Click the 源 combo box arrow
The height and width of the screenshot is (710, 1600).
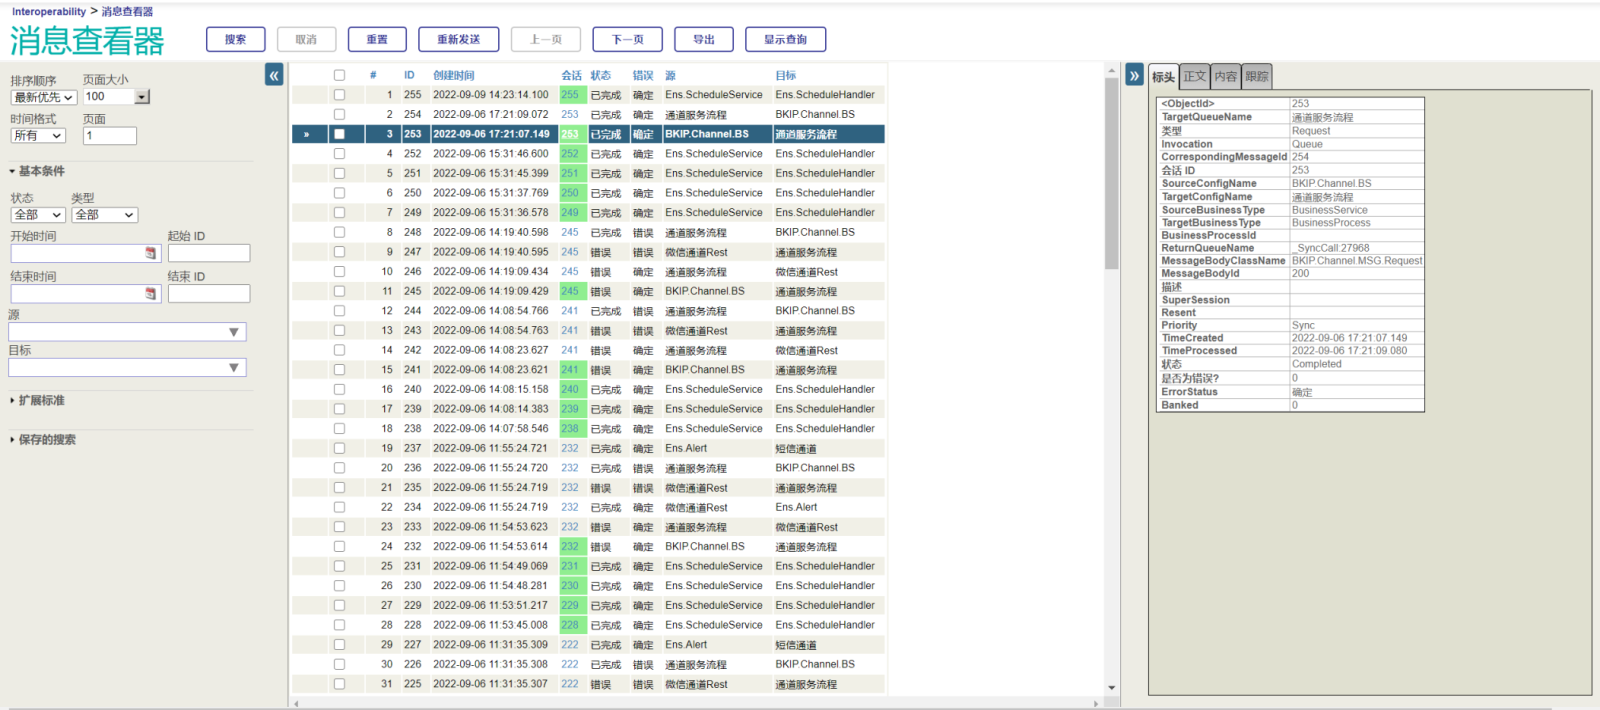[234, 332]
